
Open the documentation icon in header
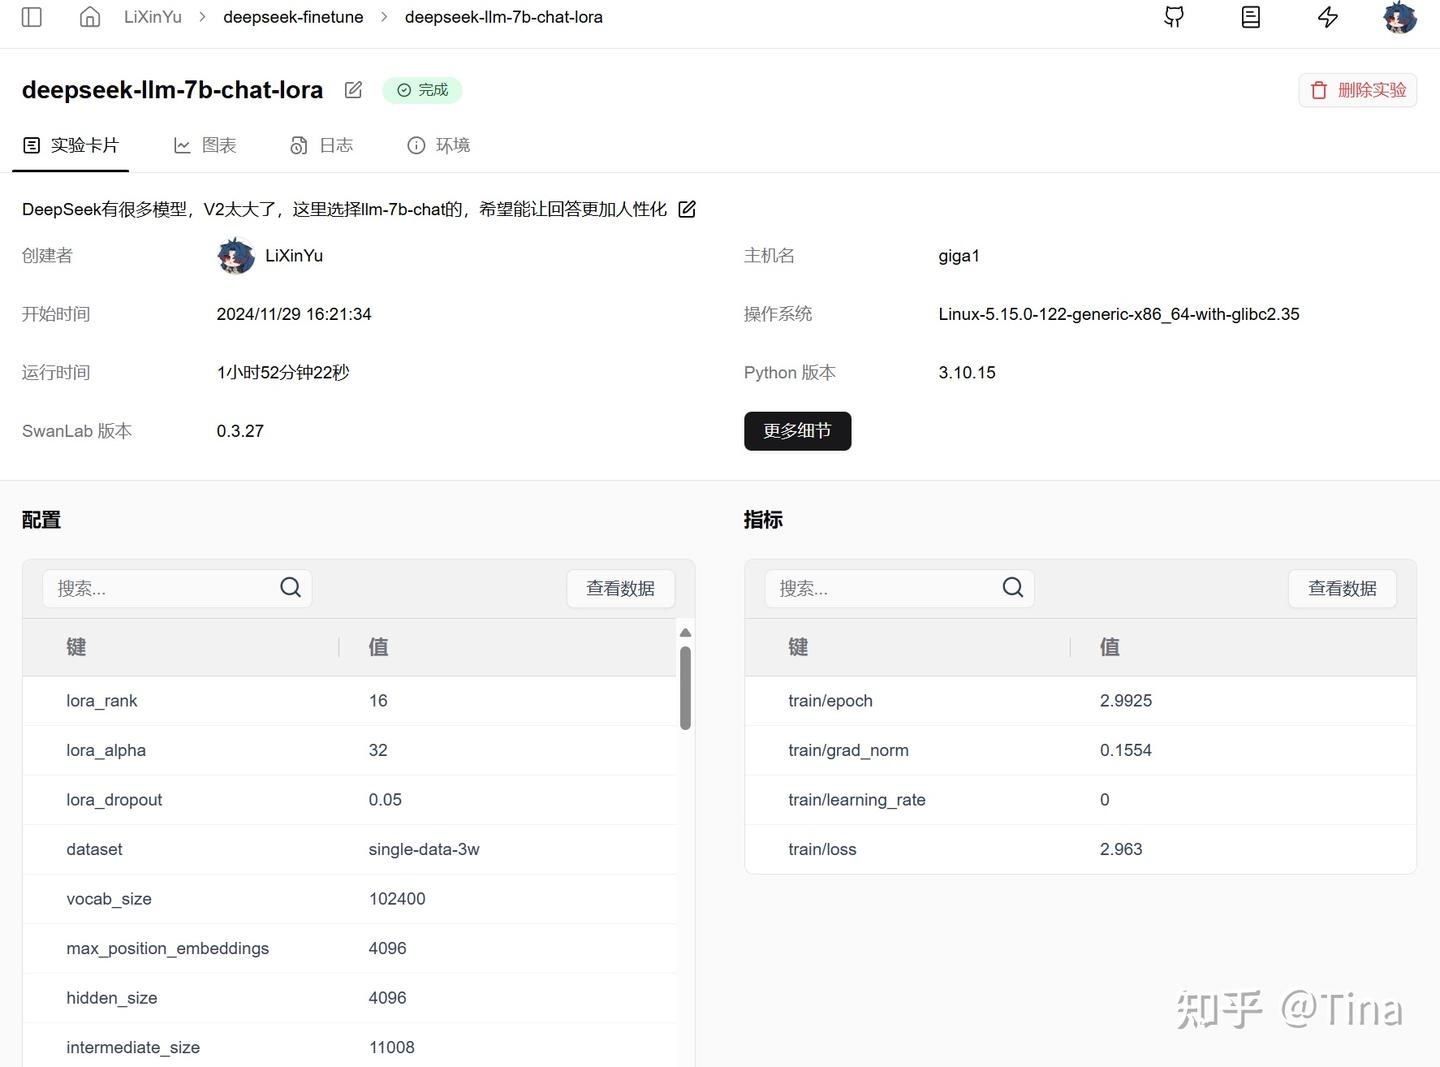click(1251, 17)
